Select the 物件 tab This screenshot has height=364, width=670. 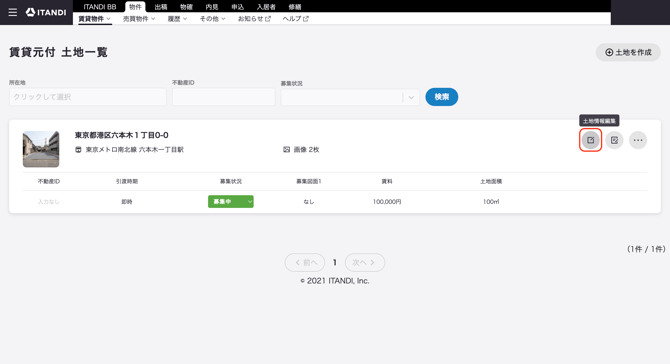coord(135,7)
